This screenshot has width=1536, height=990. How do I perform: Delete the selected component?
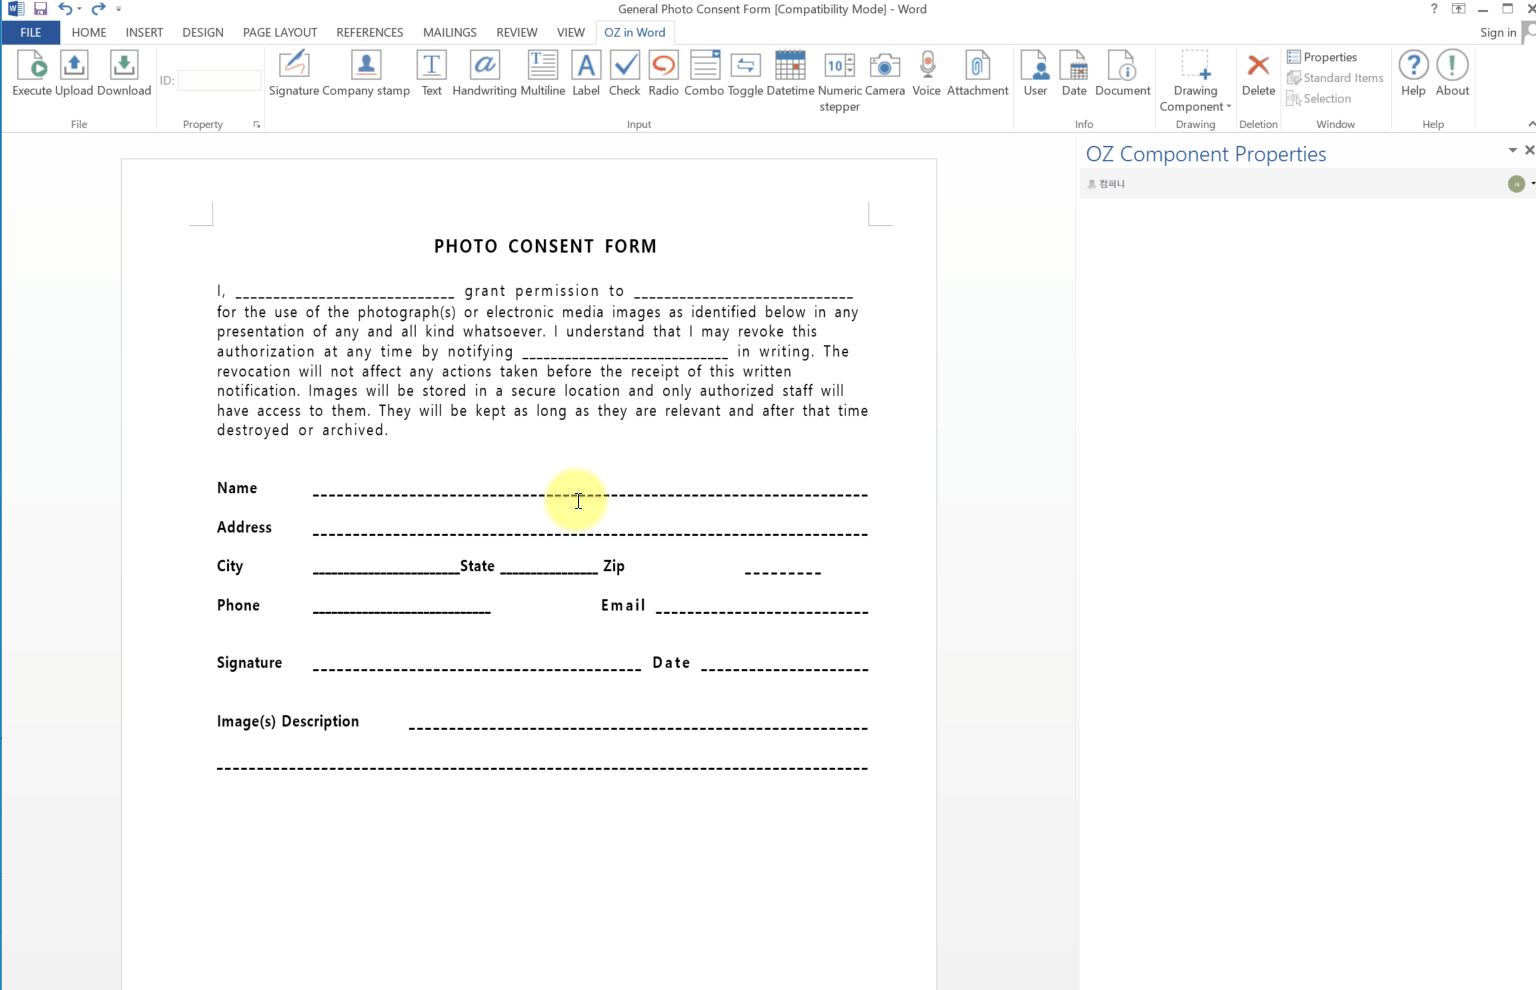coord(1258,73)
